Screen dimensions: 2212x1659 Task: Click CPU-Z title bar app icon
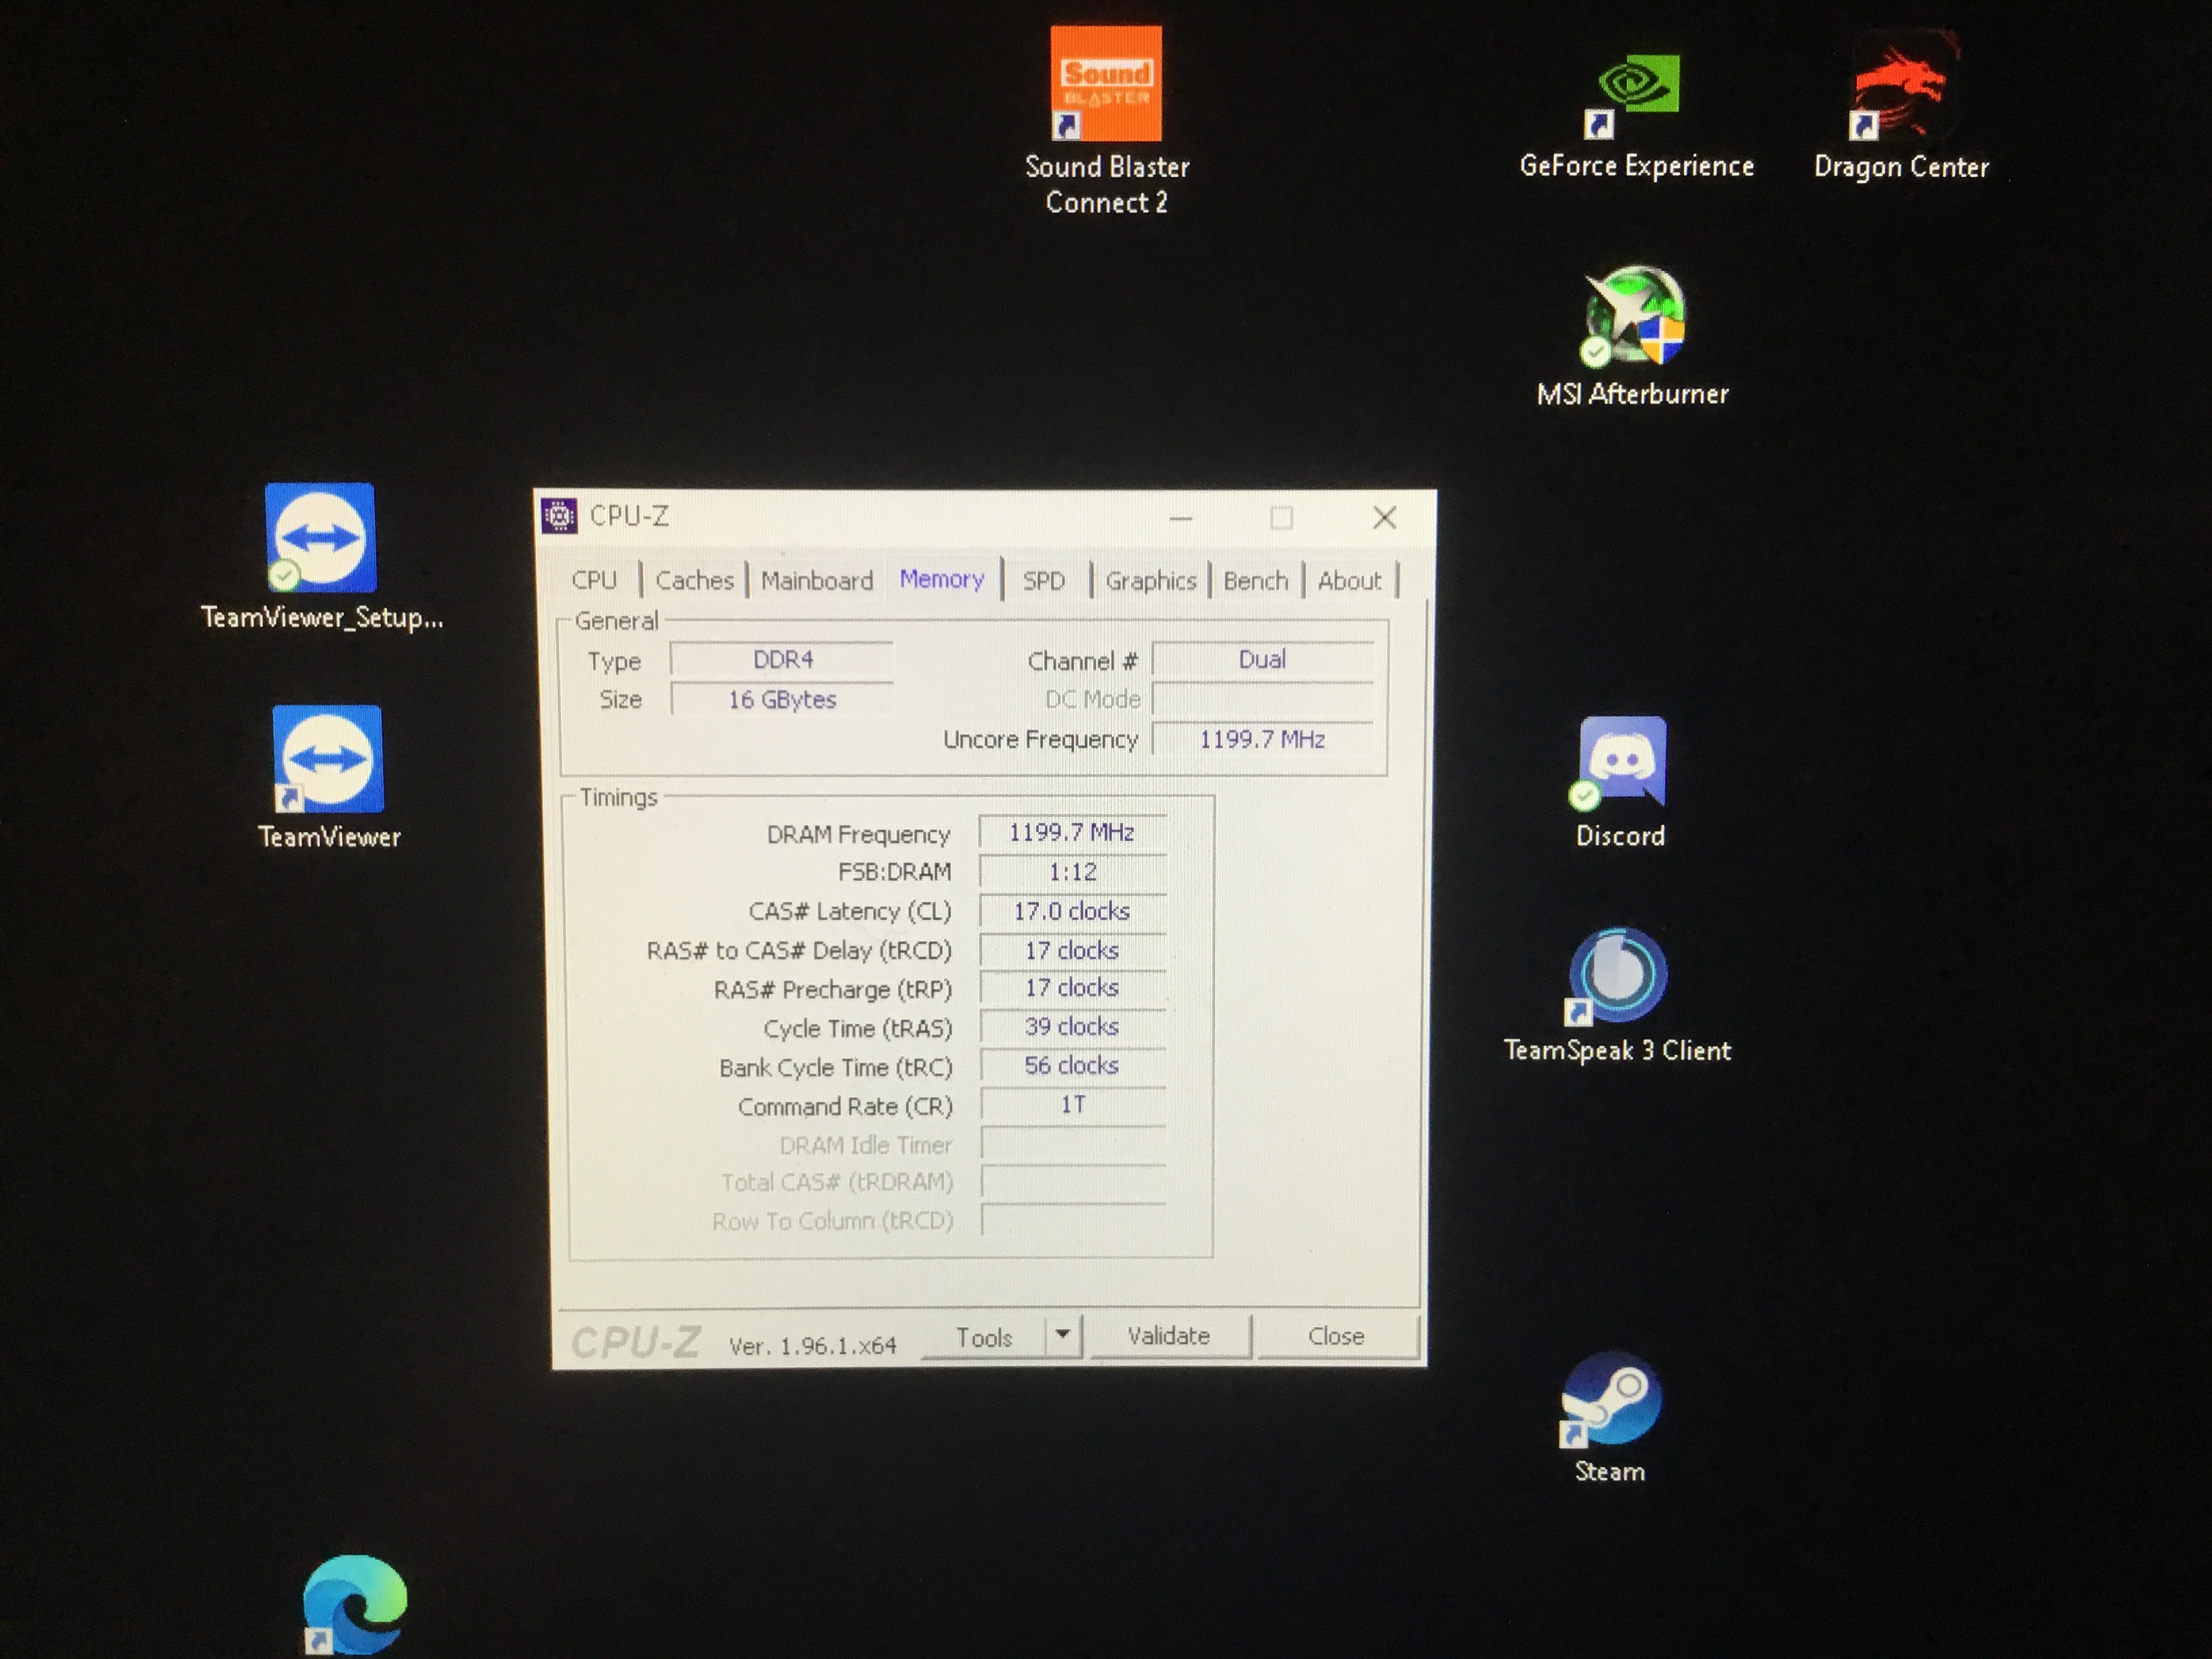(x=559, y=516)
